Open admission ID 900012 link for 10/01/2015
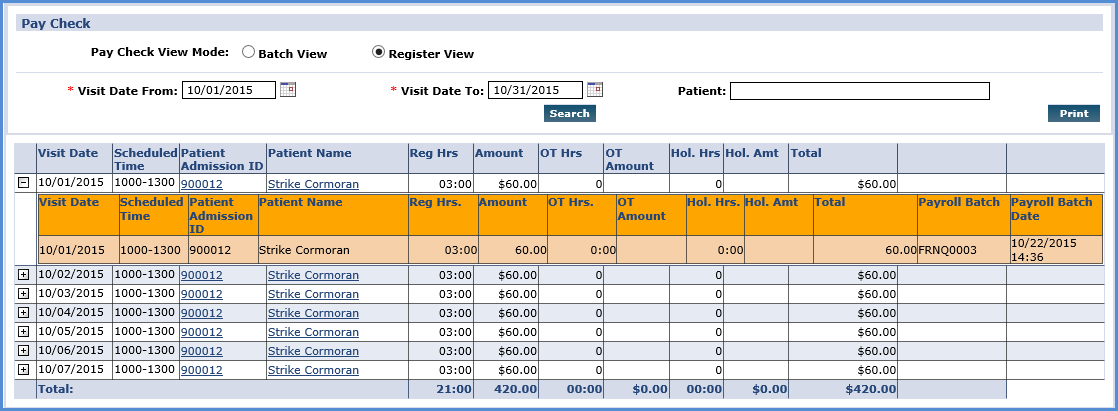Screen dimensions: 1118x411 click(201, 184)
